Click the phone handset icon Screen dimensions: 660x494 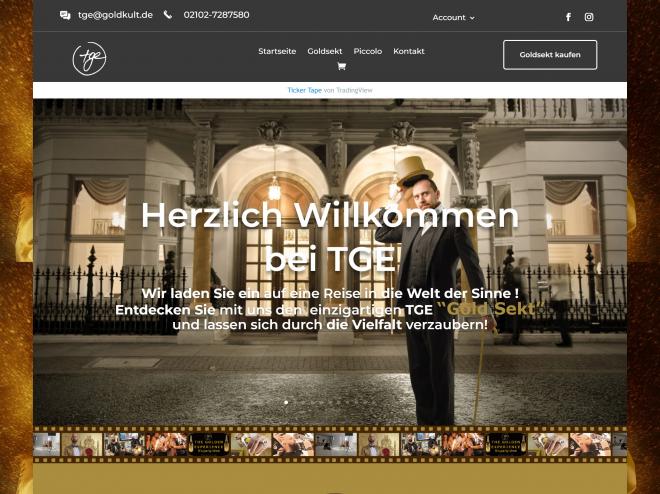pyautogui.click(x=168, y=15)
